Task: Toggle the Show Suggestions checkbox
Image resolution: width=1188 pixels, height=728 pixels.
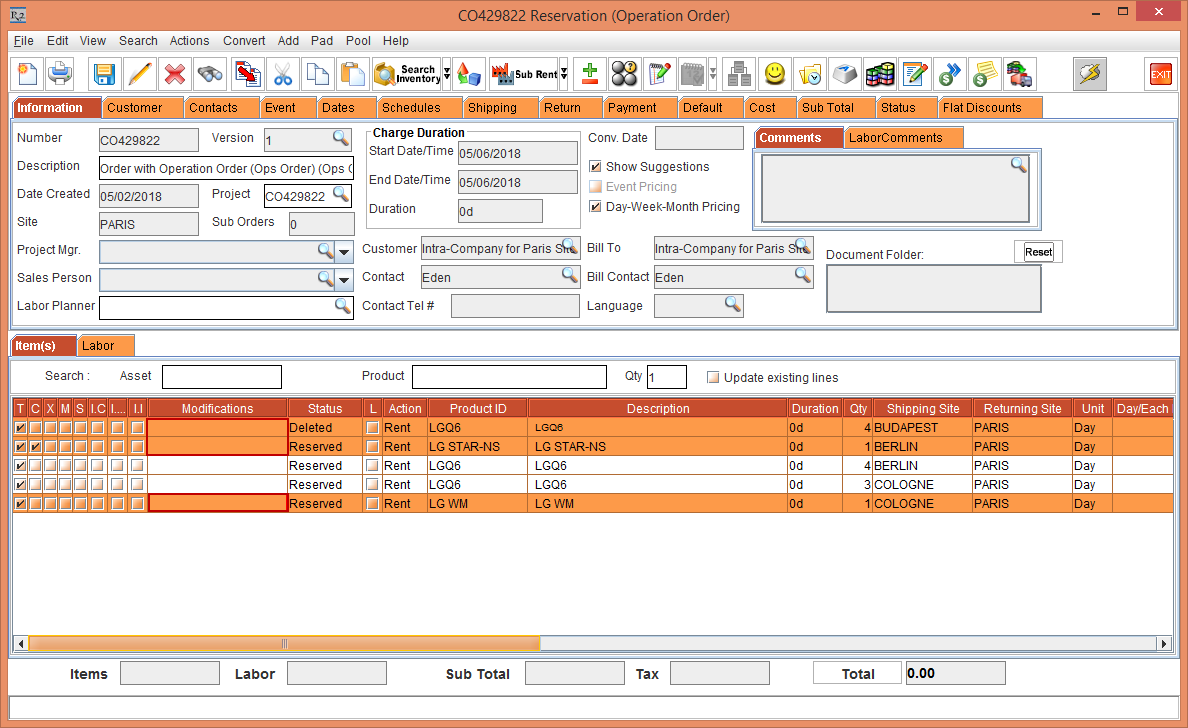Action: tap(596, 167)
